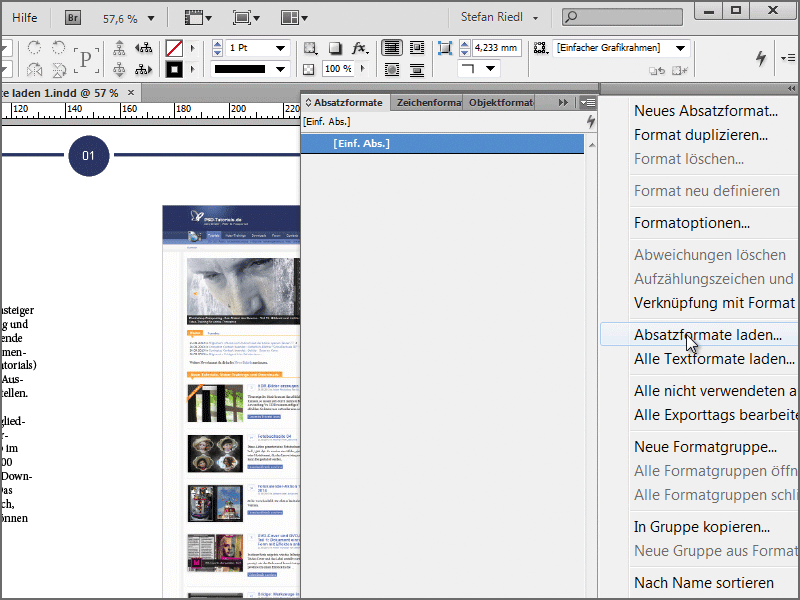Click the object style icon
Screen dimensions: 800x600
540,48
